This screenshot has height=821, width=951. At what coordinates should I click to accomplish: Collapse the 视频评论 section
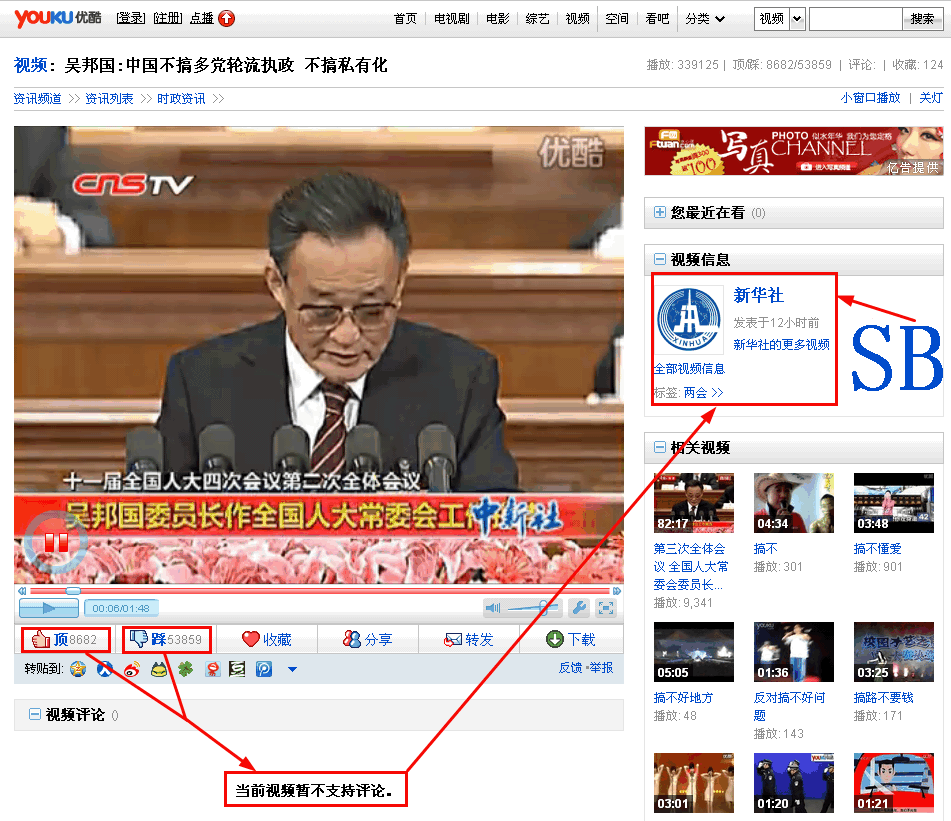[35, 714]
